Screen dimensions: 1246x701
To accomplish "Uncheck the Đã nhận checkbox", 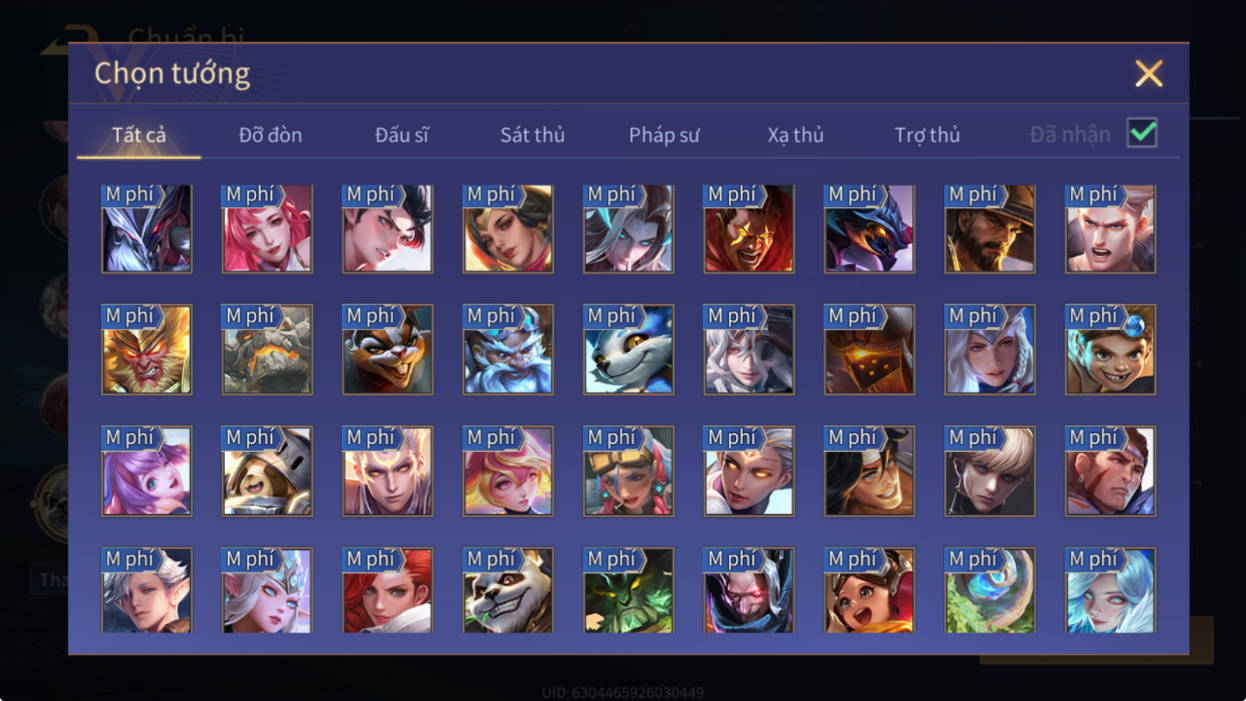I will [x=1142, y=133].
